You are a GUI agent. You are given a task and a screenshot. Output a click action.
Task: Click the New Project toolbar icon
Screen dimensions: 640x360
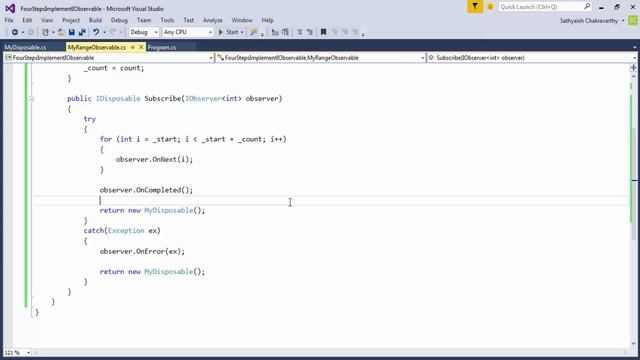coord(45,32)
